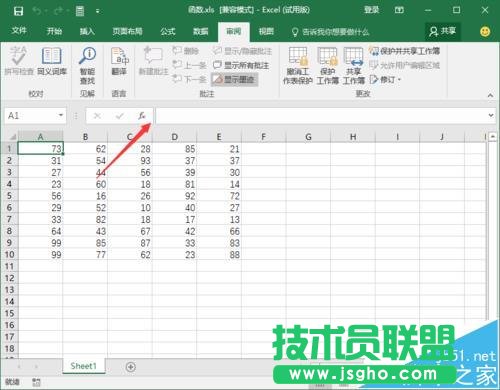Click 共享工作簿

click(354, 66)
